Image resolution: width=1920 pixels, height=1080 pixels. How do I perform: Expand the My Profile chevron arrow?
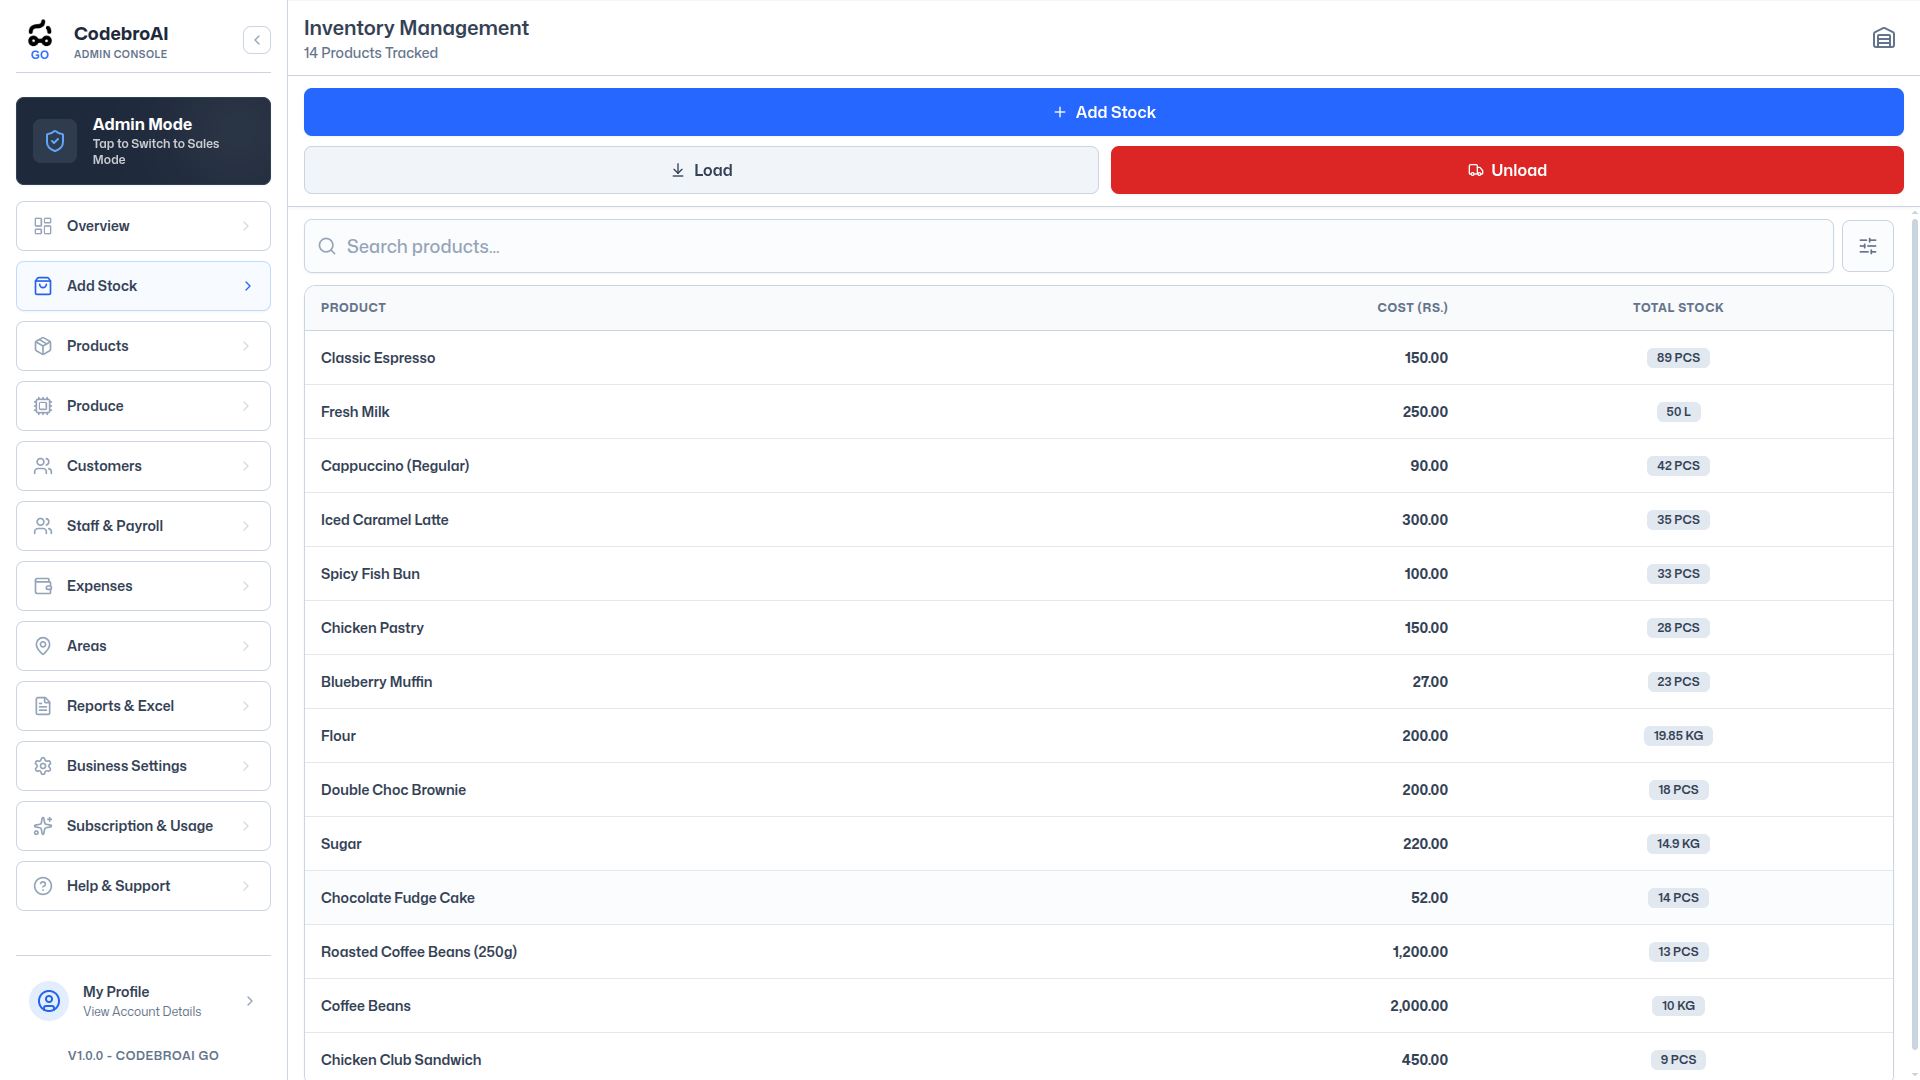coord(250,1001)
